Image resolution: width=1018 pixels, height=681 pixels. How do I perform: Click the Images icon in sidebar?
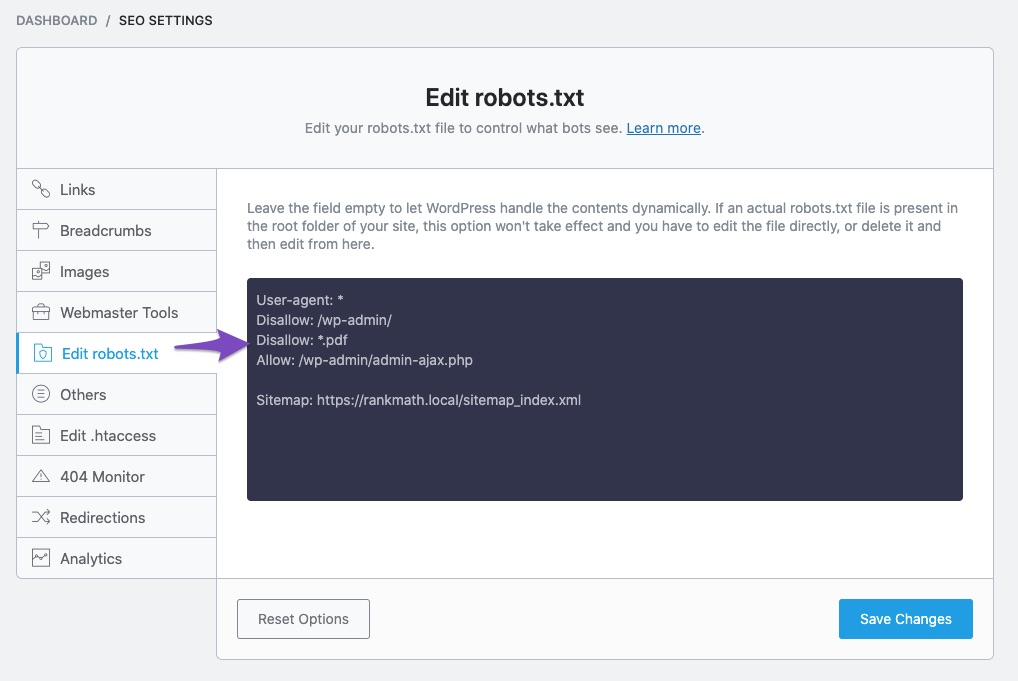point(41,271)
